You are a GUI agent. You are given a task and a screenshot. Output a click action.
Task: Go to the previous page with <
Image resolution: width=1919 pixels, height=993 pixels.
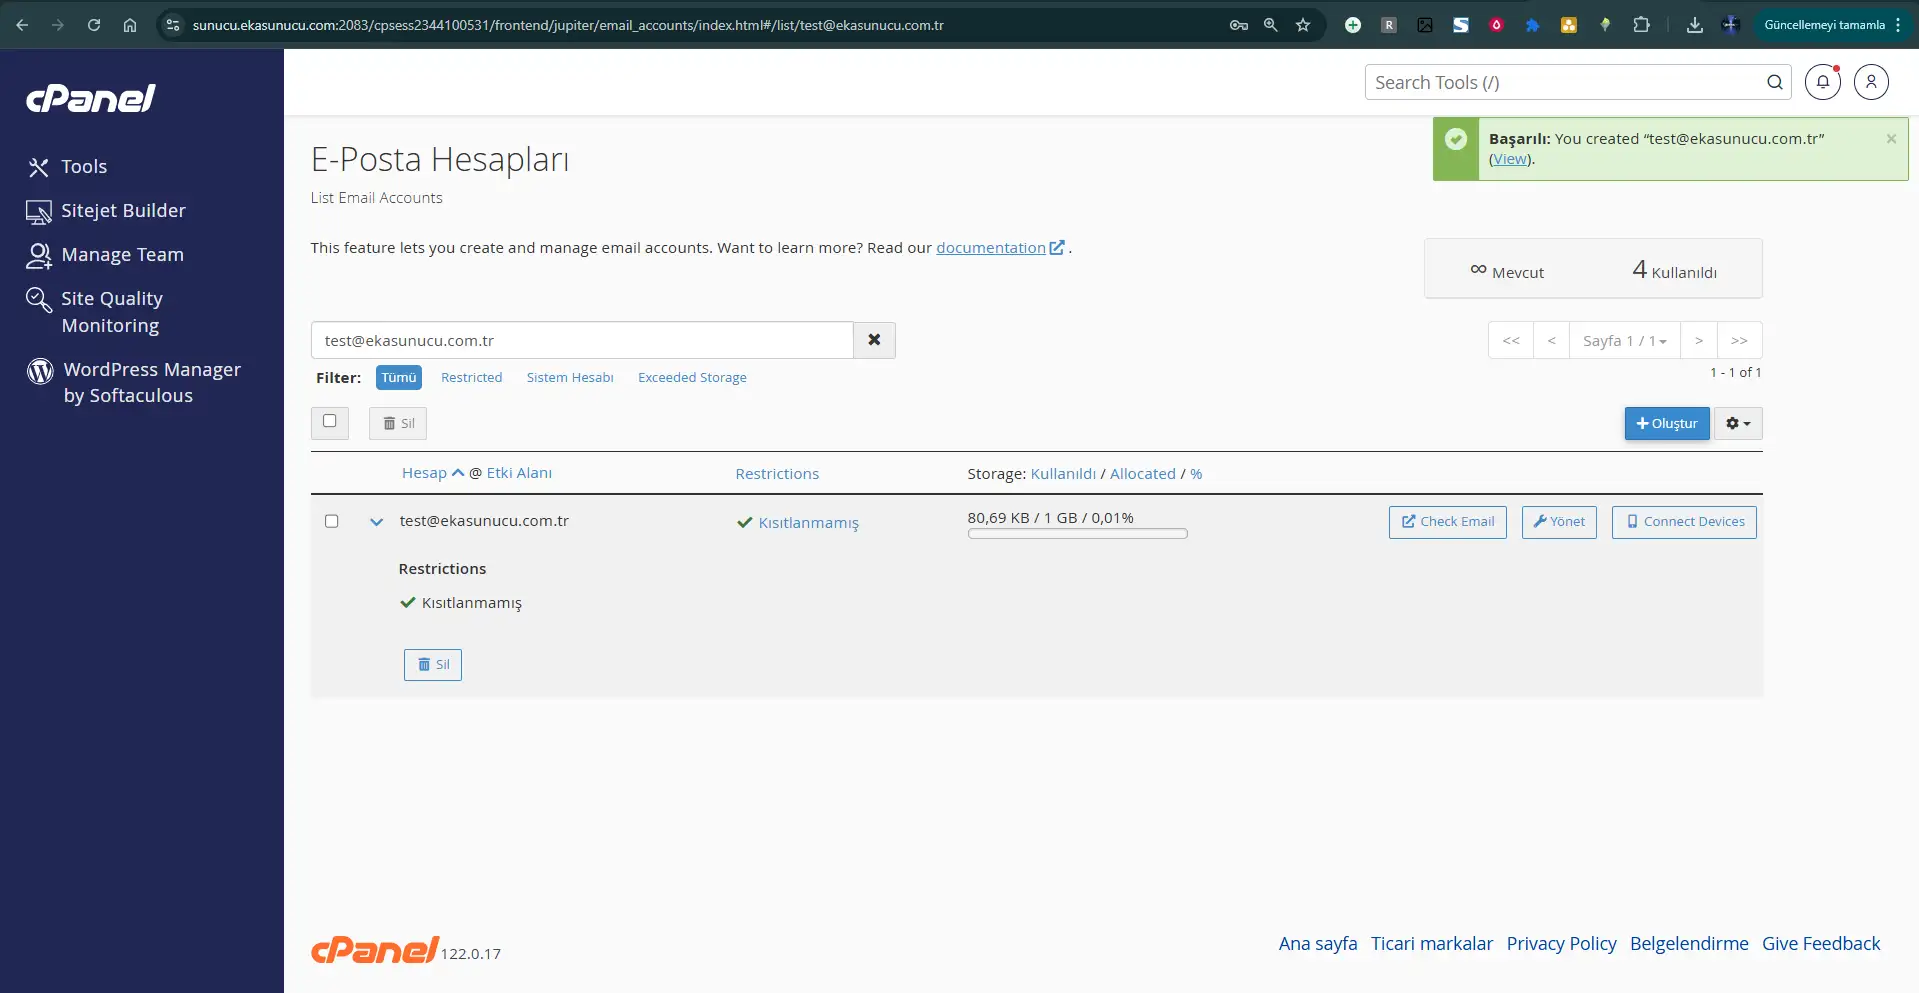coord(1552,340)
